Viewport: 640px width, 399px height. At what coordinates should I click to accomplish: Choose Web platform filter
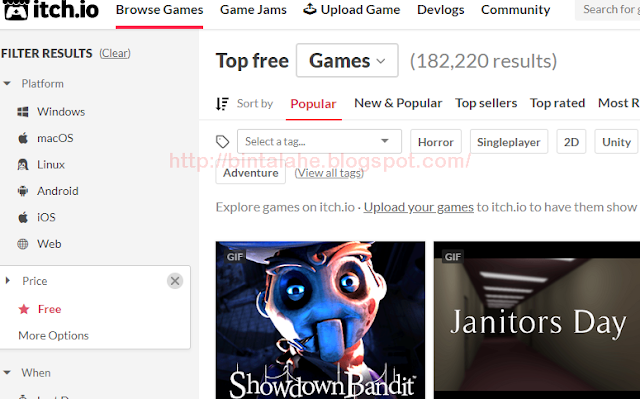49,244
